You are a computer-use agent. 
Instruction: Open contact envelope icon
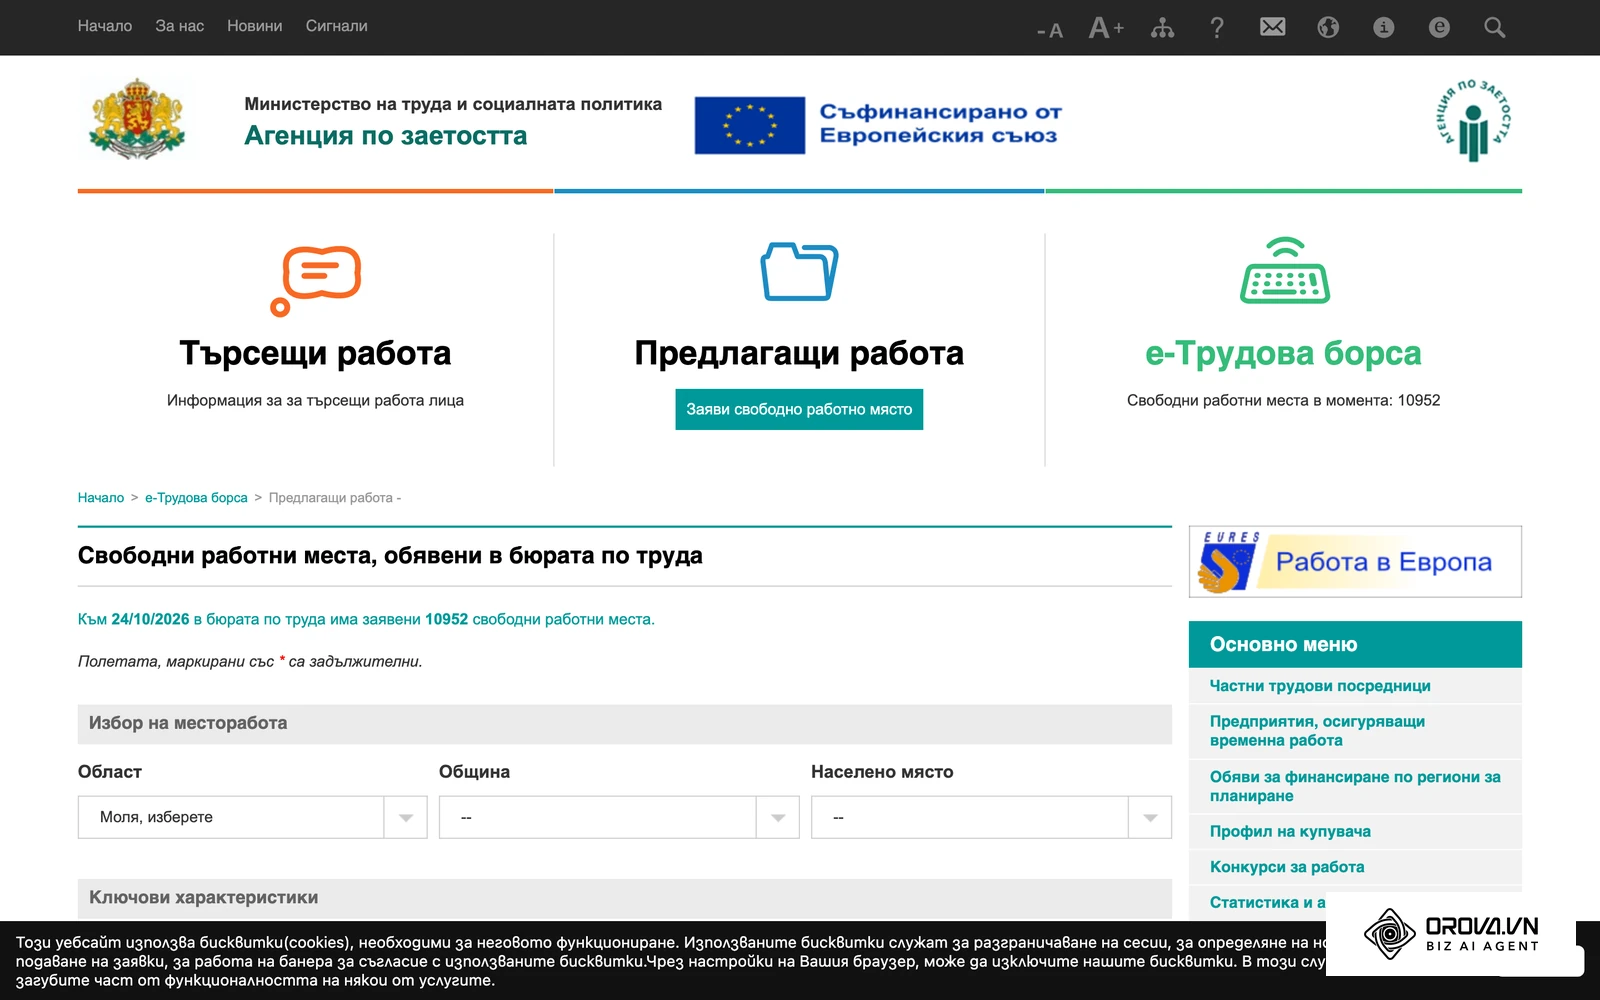tap(1273, 27)
